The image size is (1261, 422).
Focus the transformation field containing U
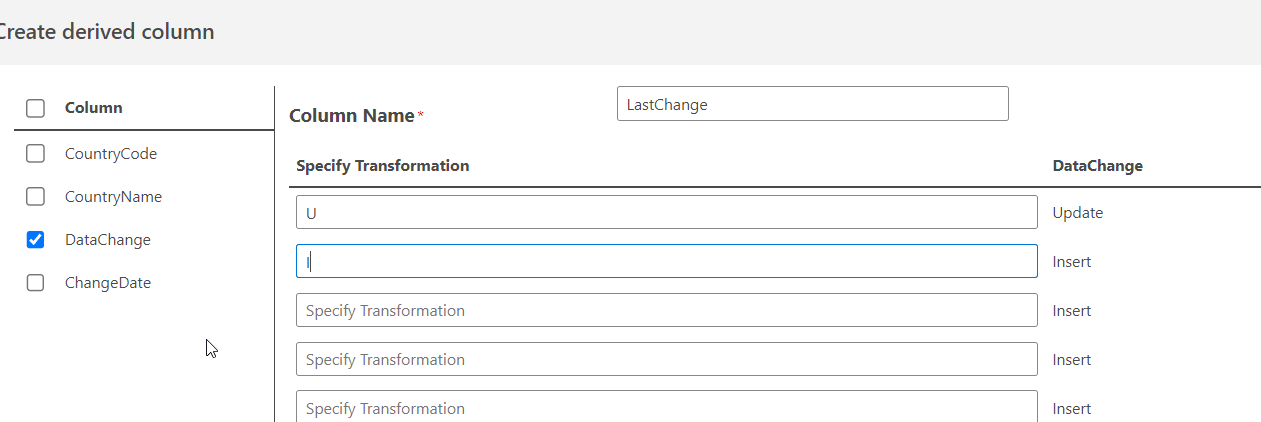[x=666, y=212]
